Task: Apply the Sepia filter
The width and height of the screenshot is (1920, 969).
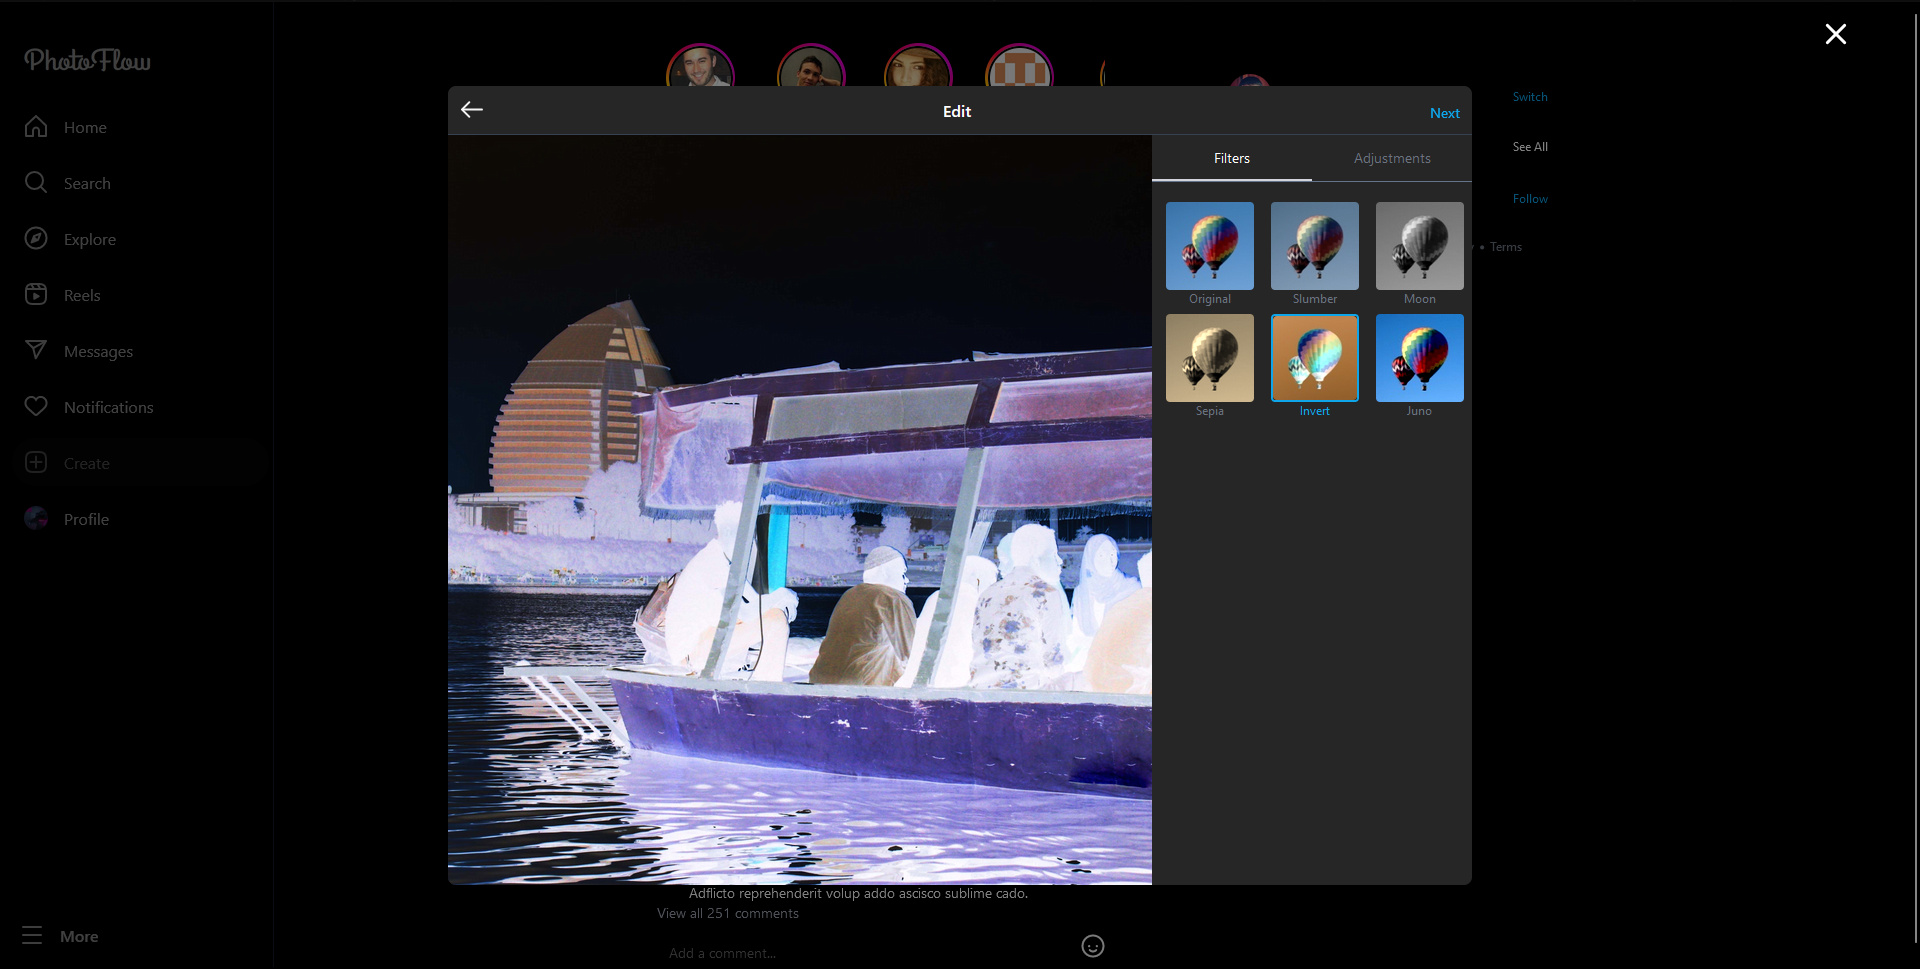Action: coord(1210,358)
